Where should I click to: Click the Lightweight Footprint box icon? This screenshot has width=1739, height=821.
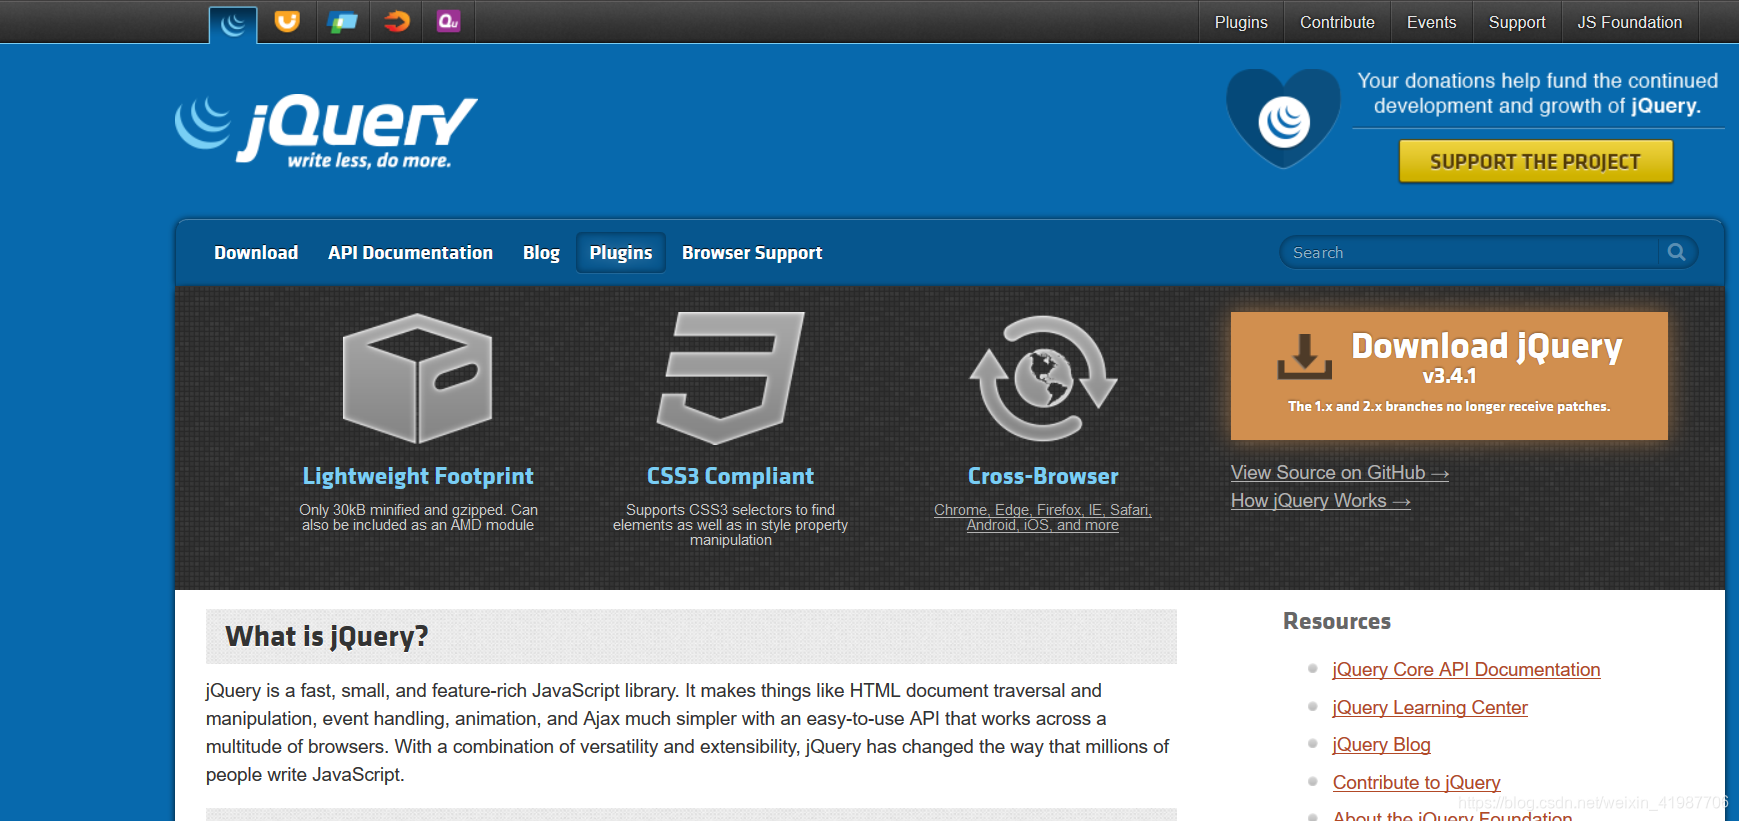point(417,378)
